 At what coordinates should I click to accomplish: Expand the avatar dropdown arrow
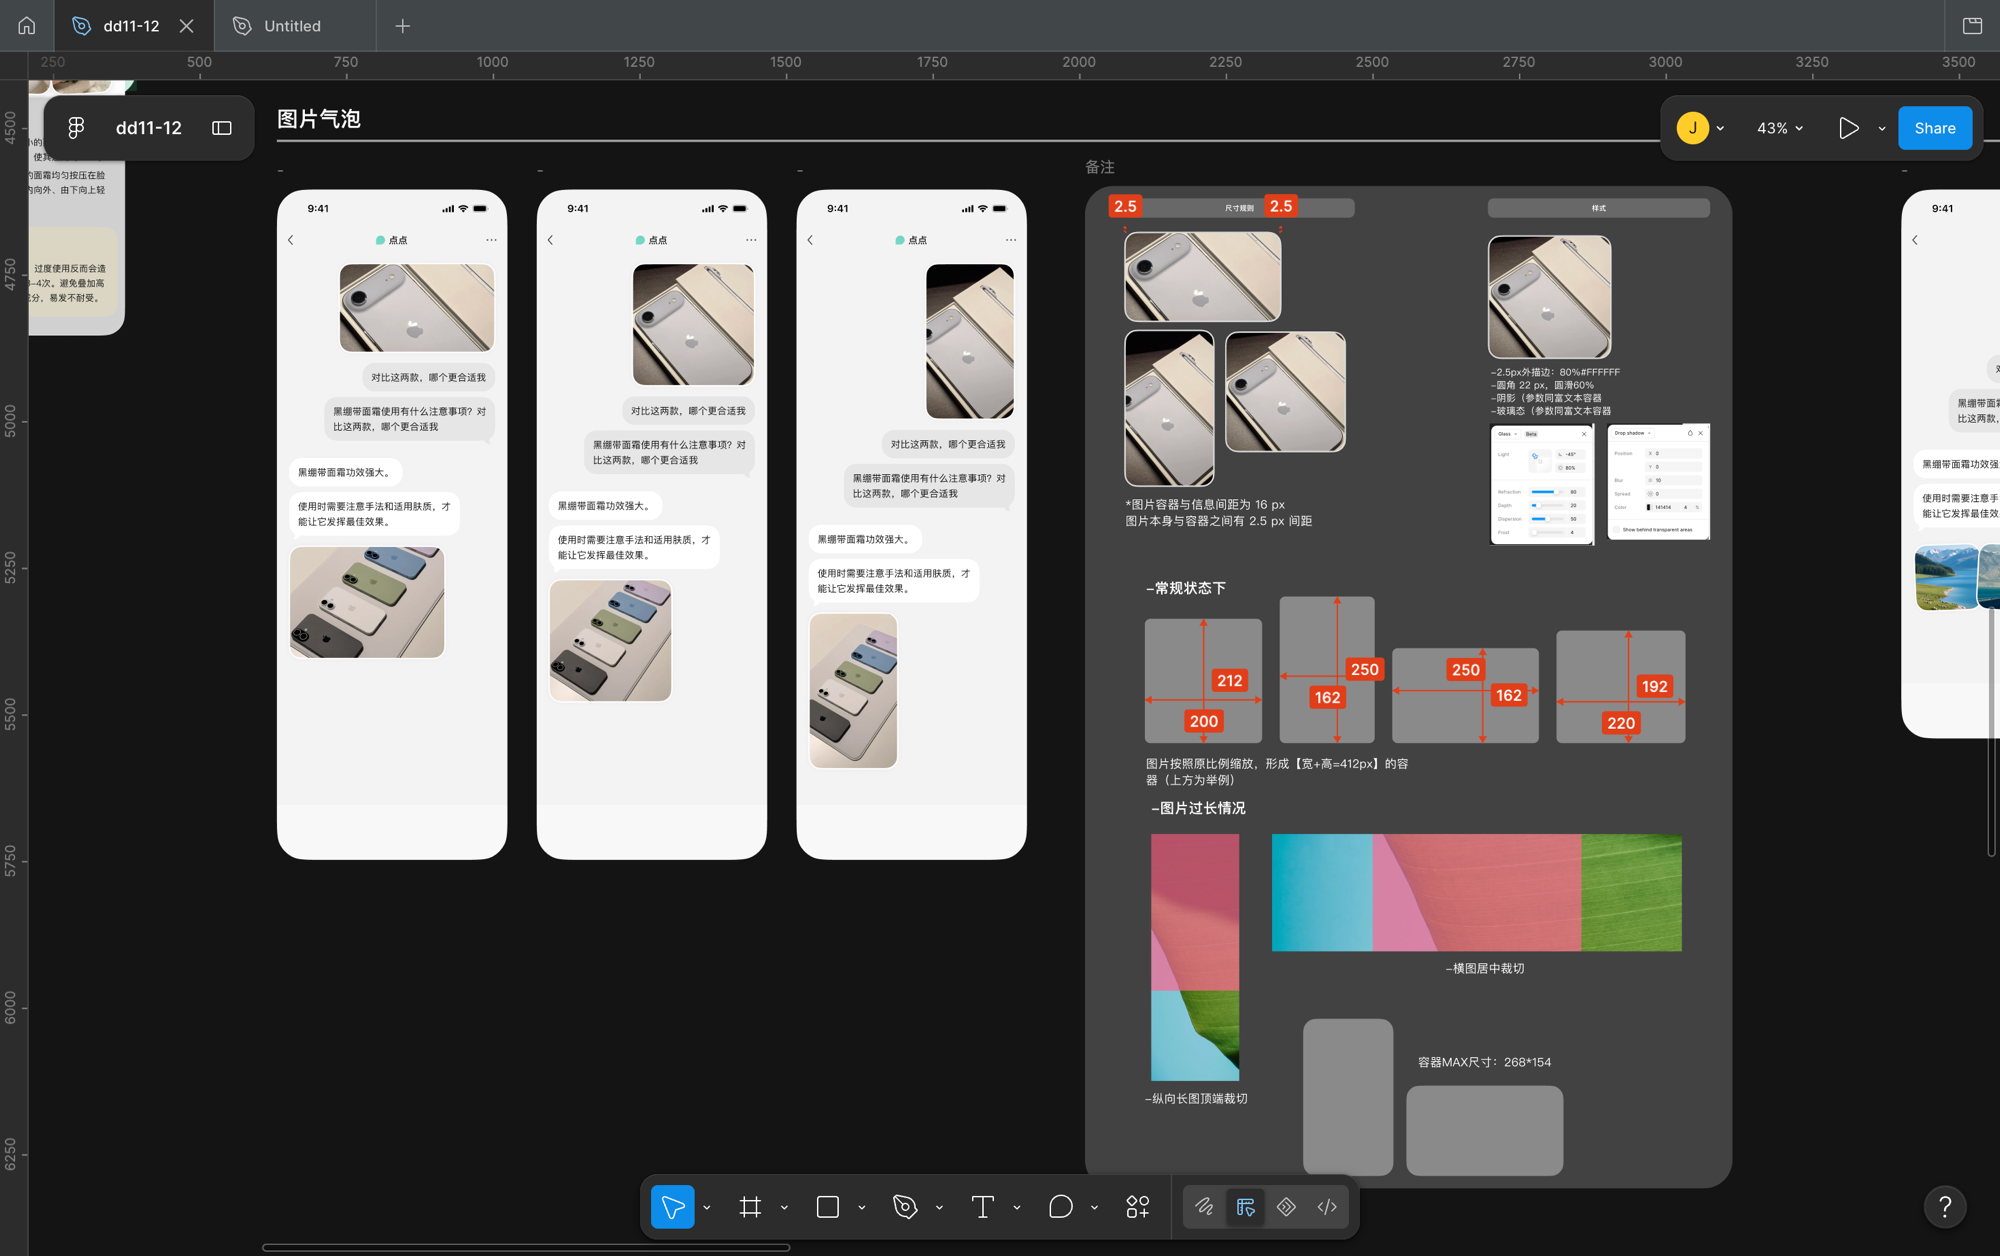pyautogui.click(x=1720, y=128)
